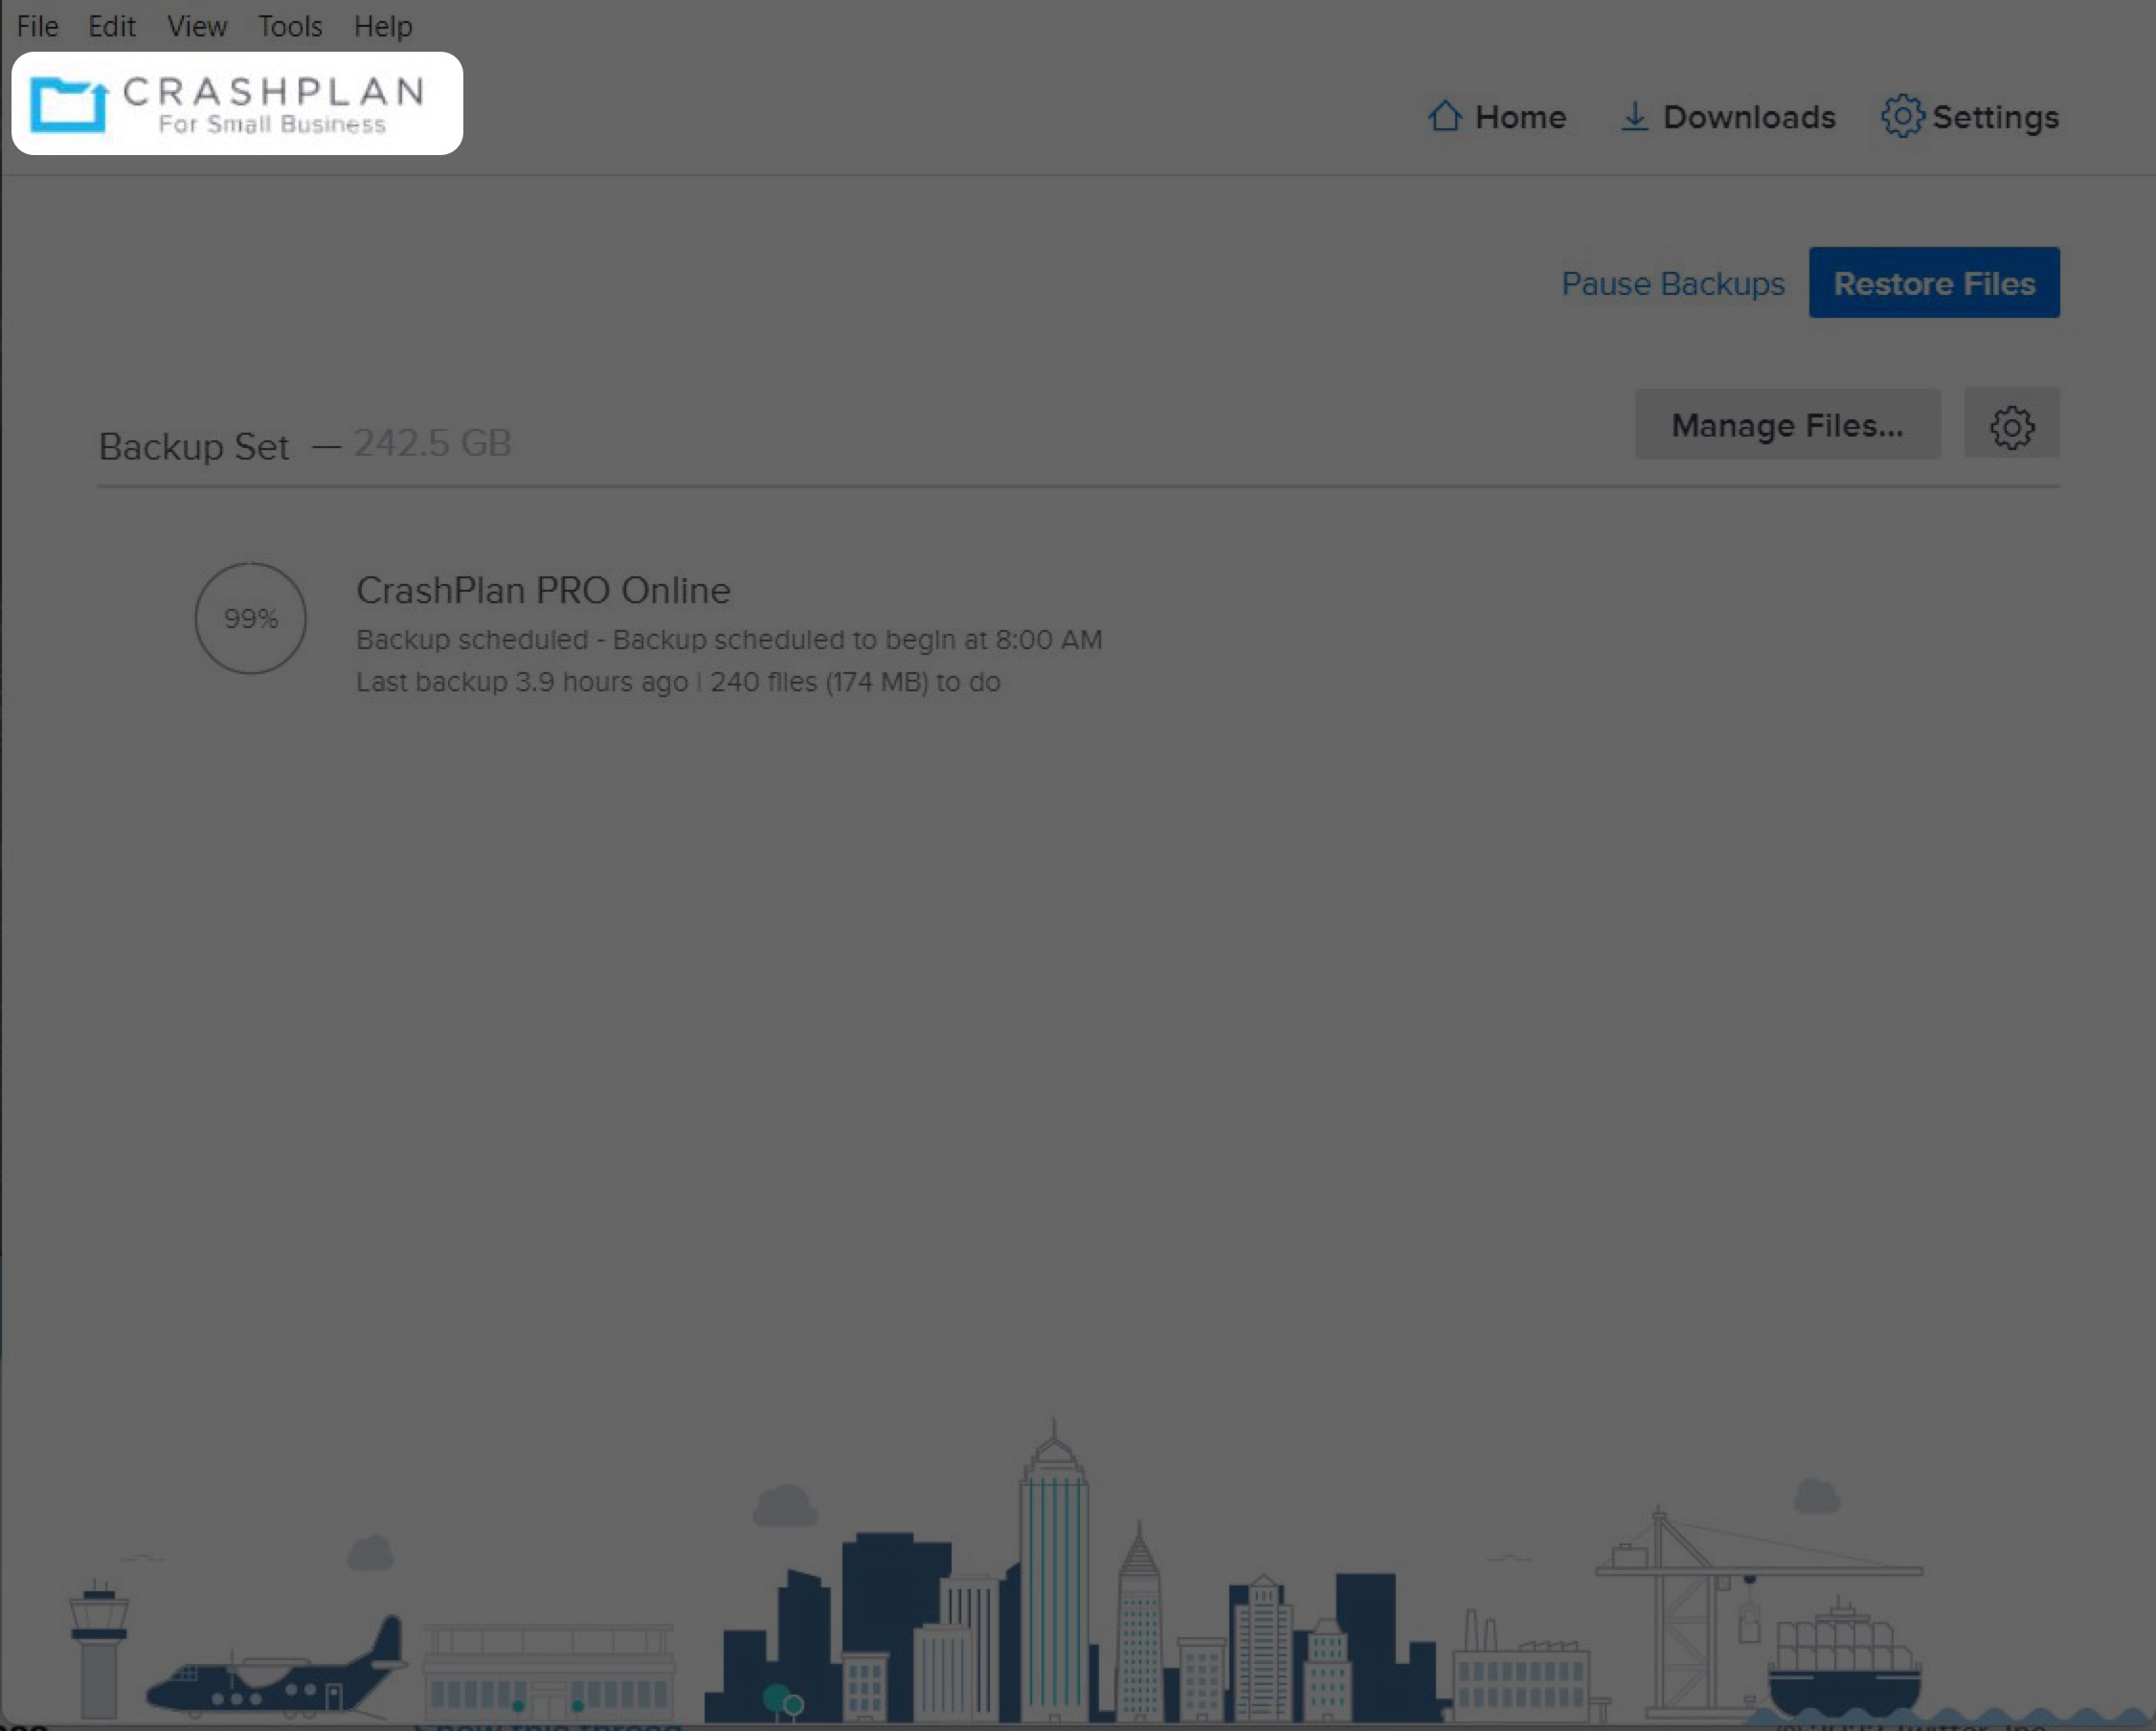Open the View menu
Screen dimensions: 2156x1731
[196, 26]
